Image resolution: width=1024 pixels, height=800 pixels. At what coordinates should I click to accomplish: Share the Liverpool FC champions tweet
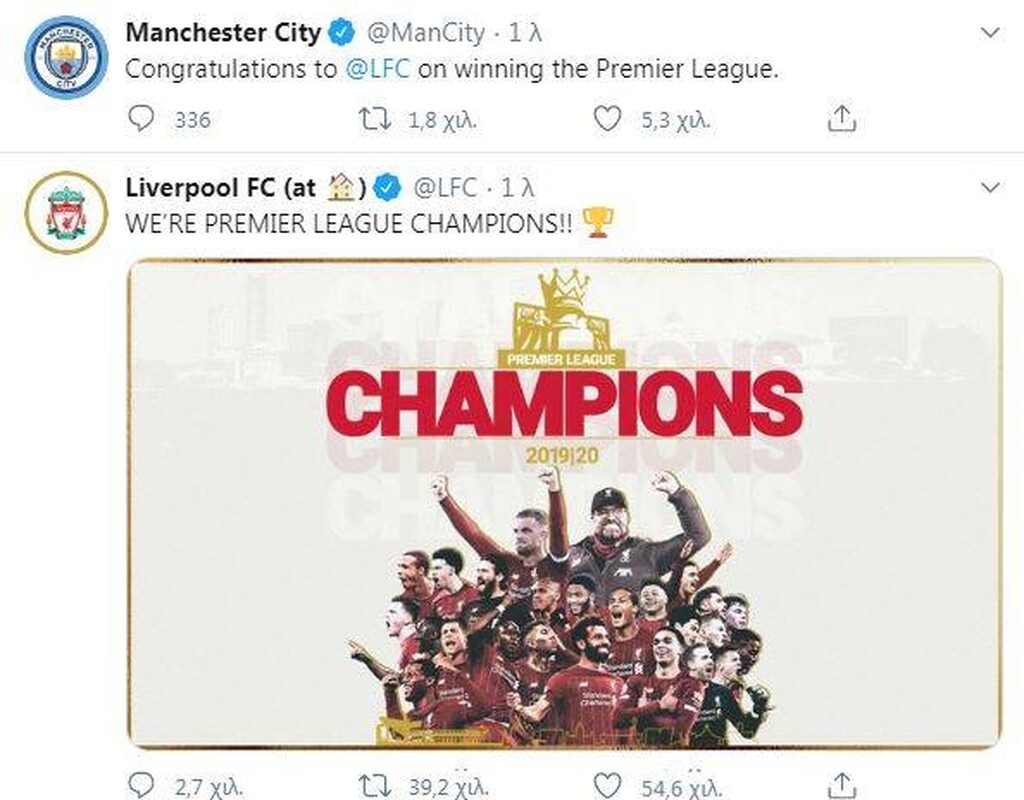point(842,784)
